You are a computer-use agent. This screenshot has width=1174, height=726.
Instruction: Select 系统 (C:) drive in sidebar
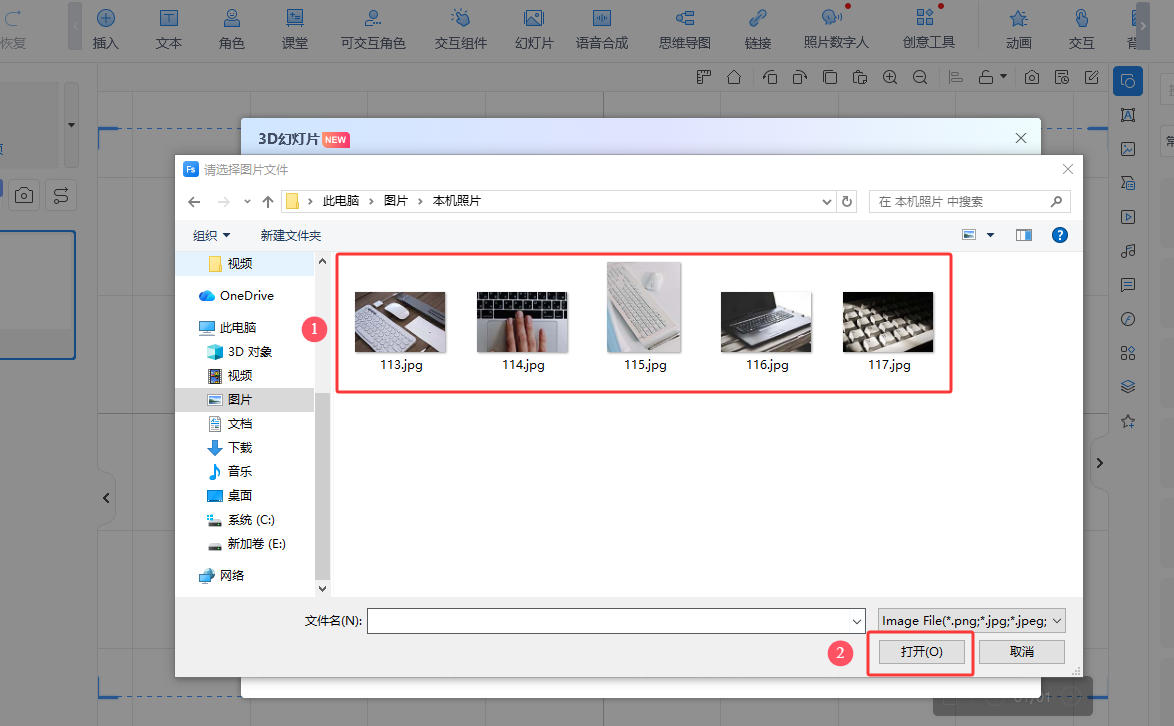point(250,519)
